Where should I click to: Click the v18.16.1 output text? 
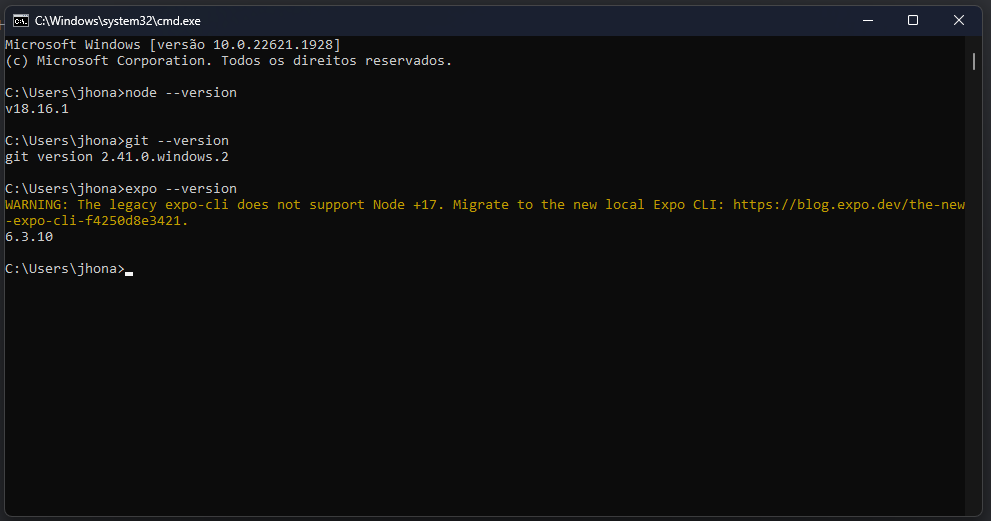point(37,109)
